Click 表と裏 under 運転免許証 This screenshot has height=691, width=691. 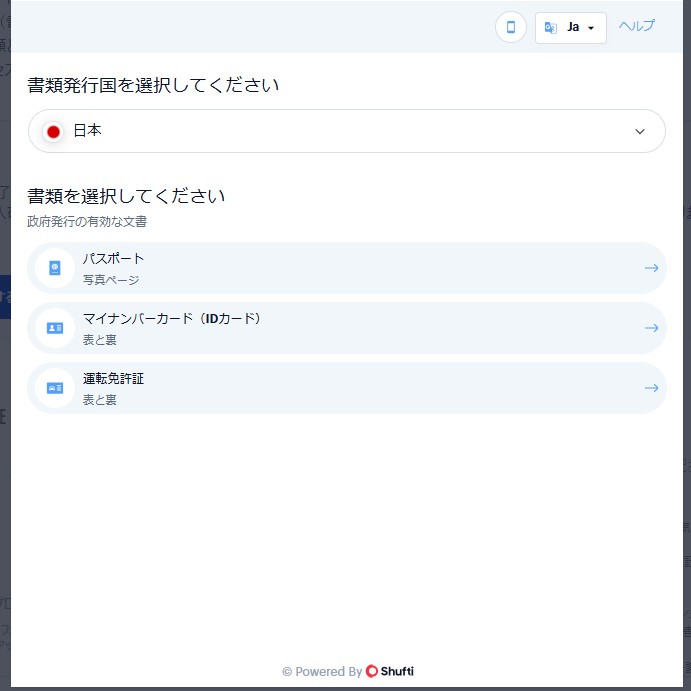click(x=100, y=400)
